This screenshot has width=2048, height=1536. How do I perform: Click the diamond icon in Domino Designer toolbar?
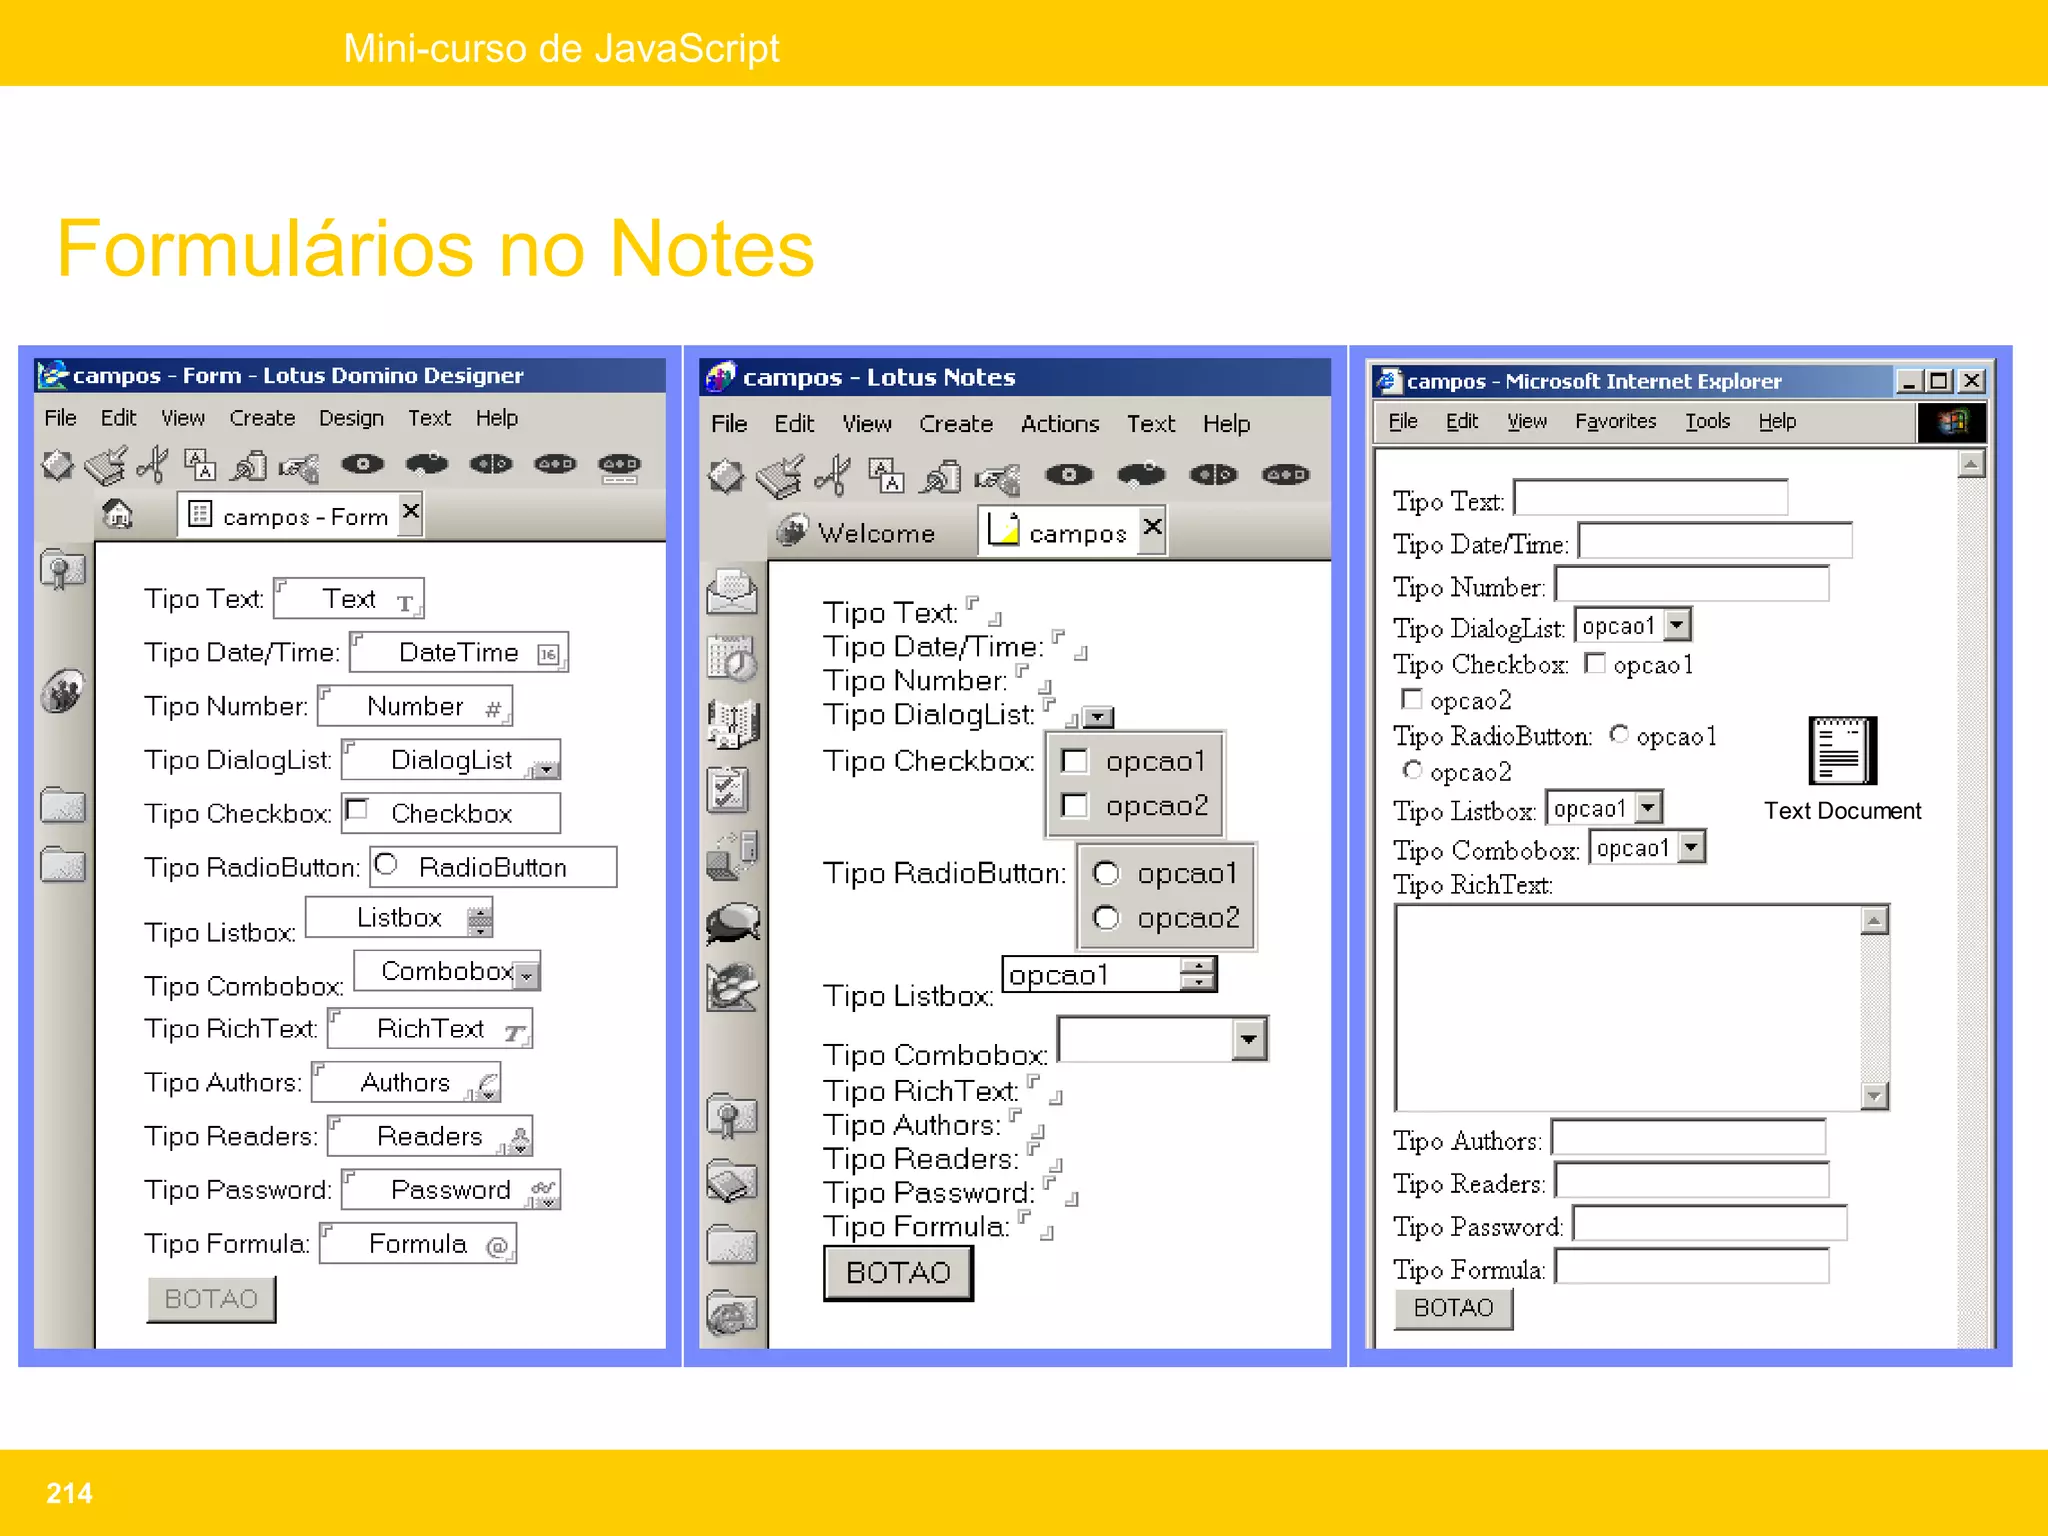point(57,465)
